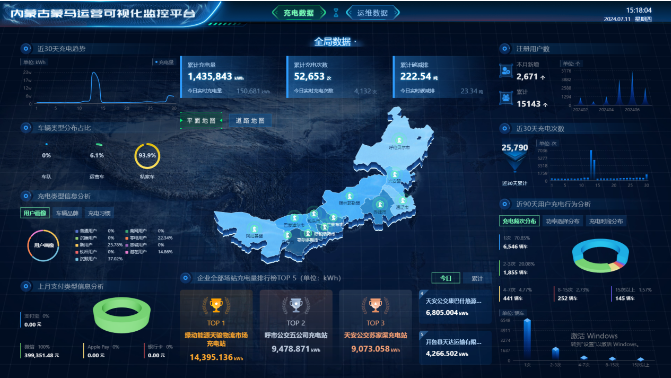This screenshot has width=671, height=378.
Task: Click the 399,351.48 元 payment amount
Action: [42, 355]
